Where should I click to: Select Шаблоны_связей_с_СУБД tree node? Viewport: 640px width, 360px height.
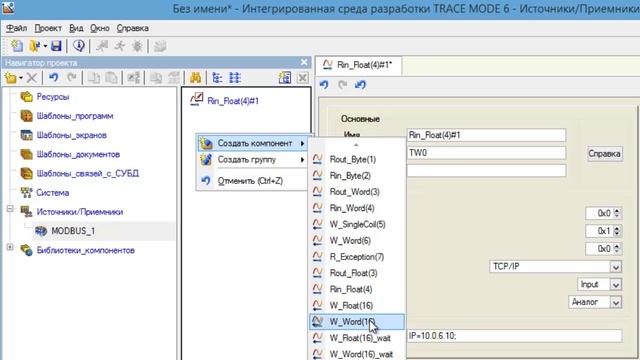(x=87, y=173)
